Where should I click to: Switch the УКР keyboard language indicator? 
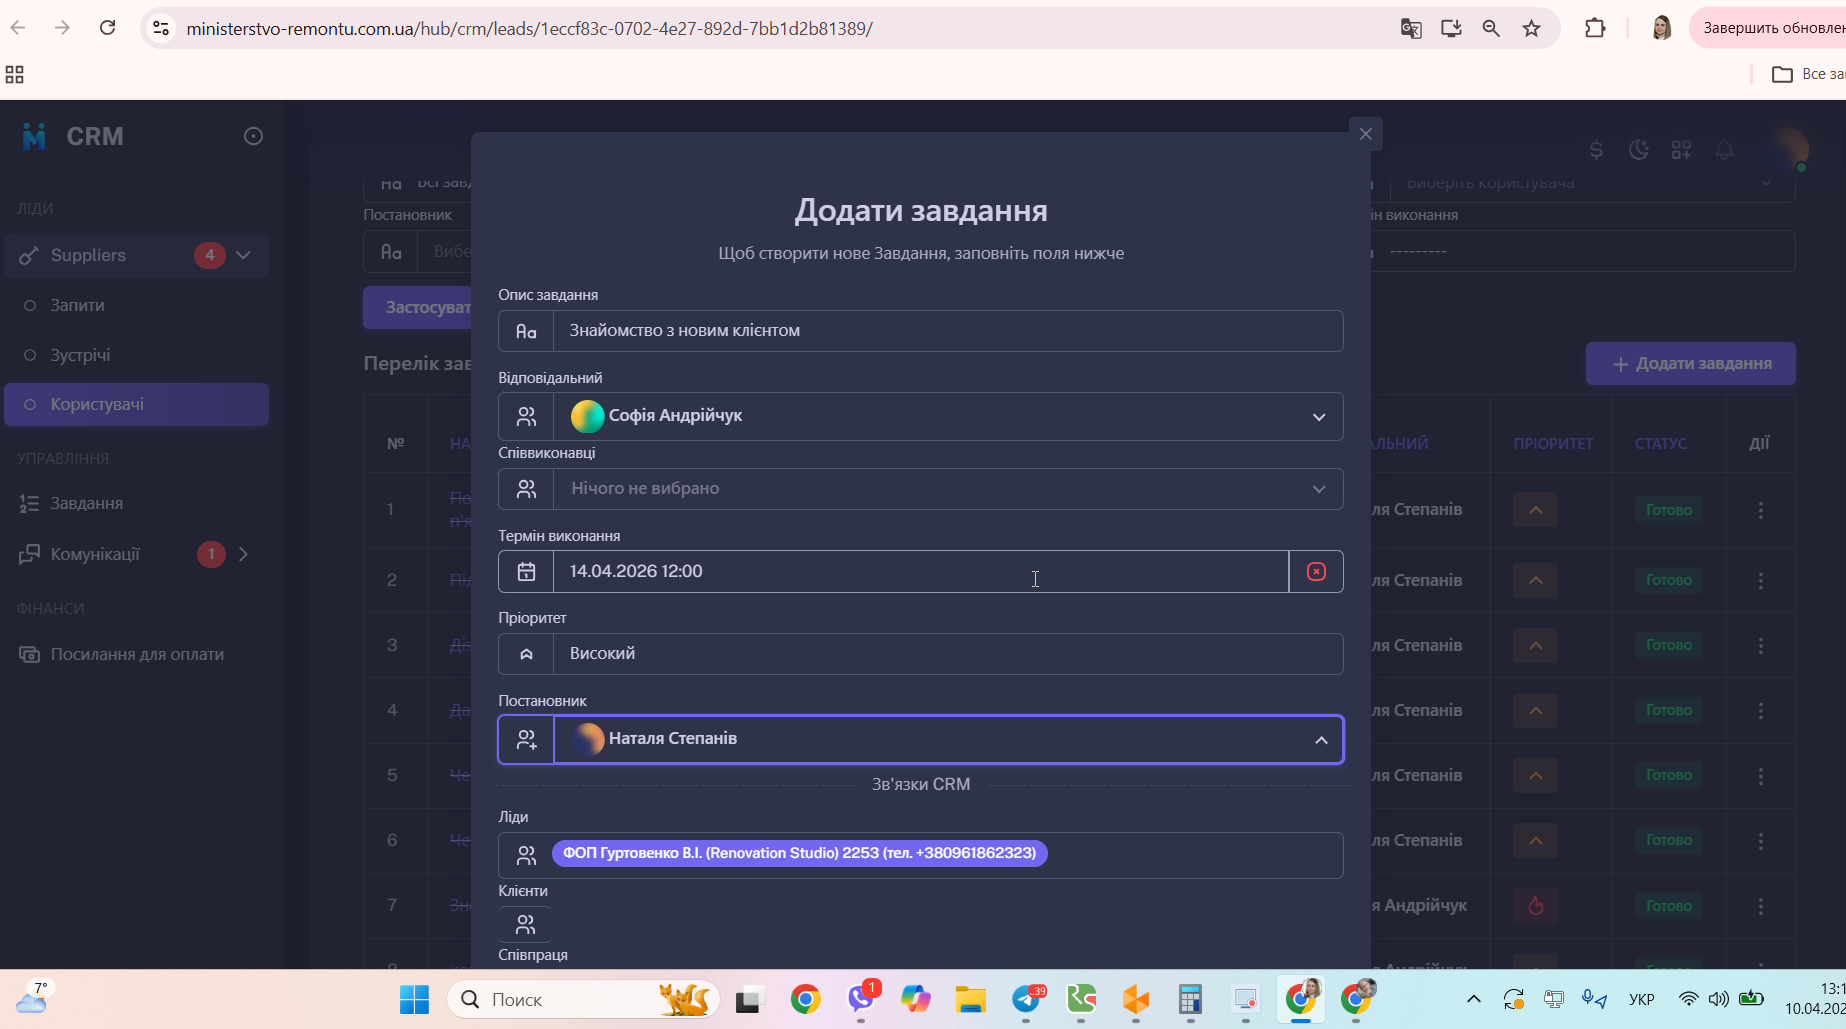[x=1641, y=999]
